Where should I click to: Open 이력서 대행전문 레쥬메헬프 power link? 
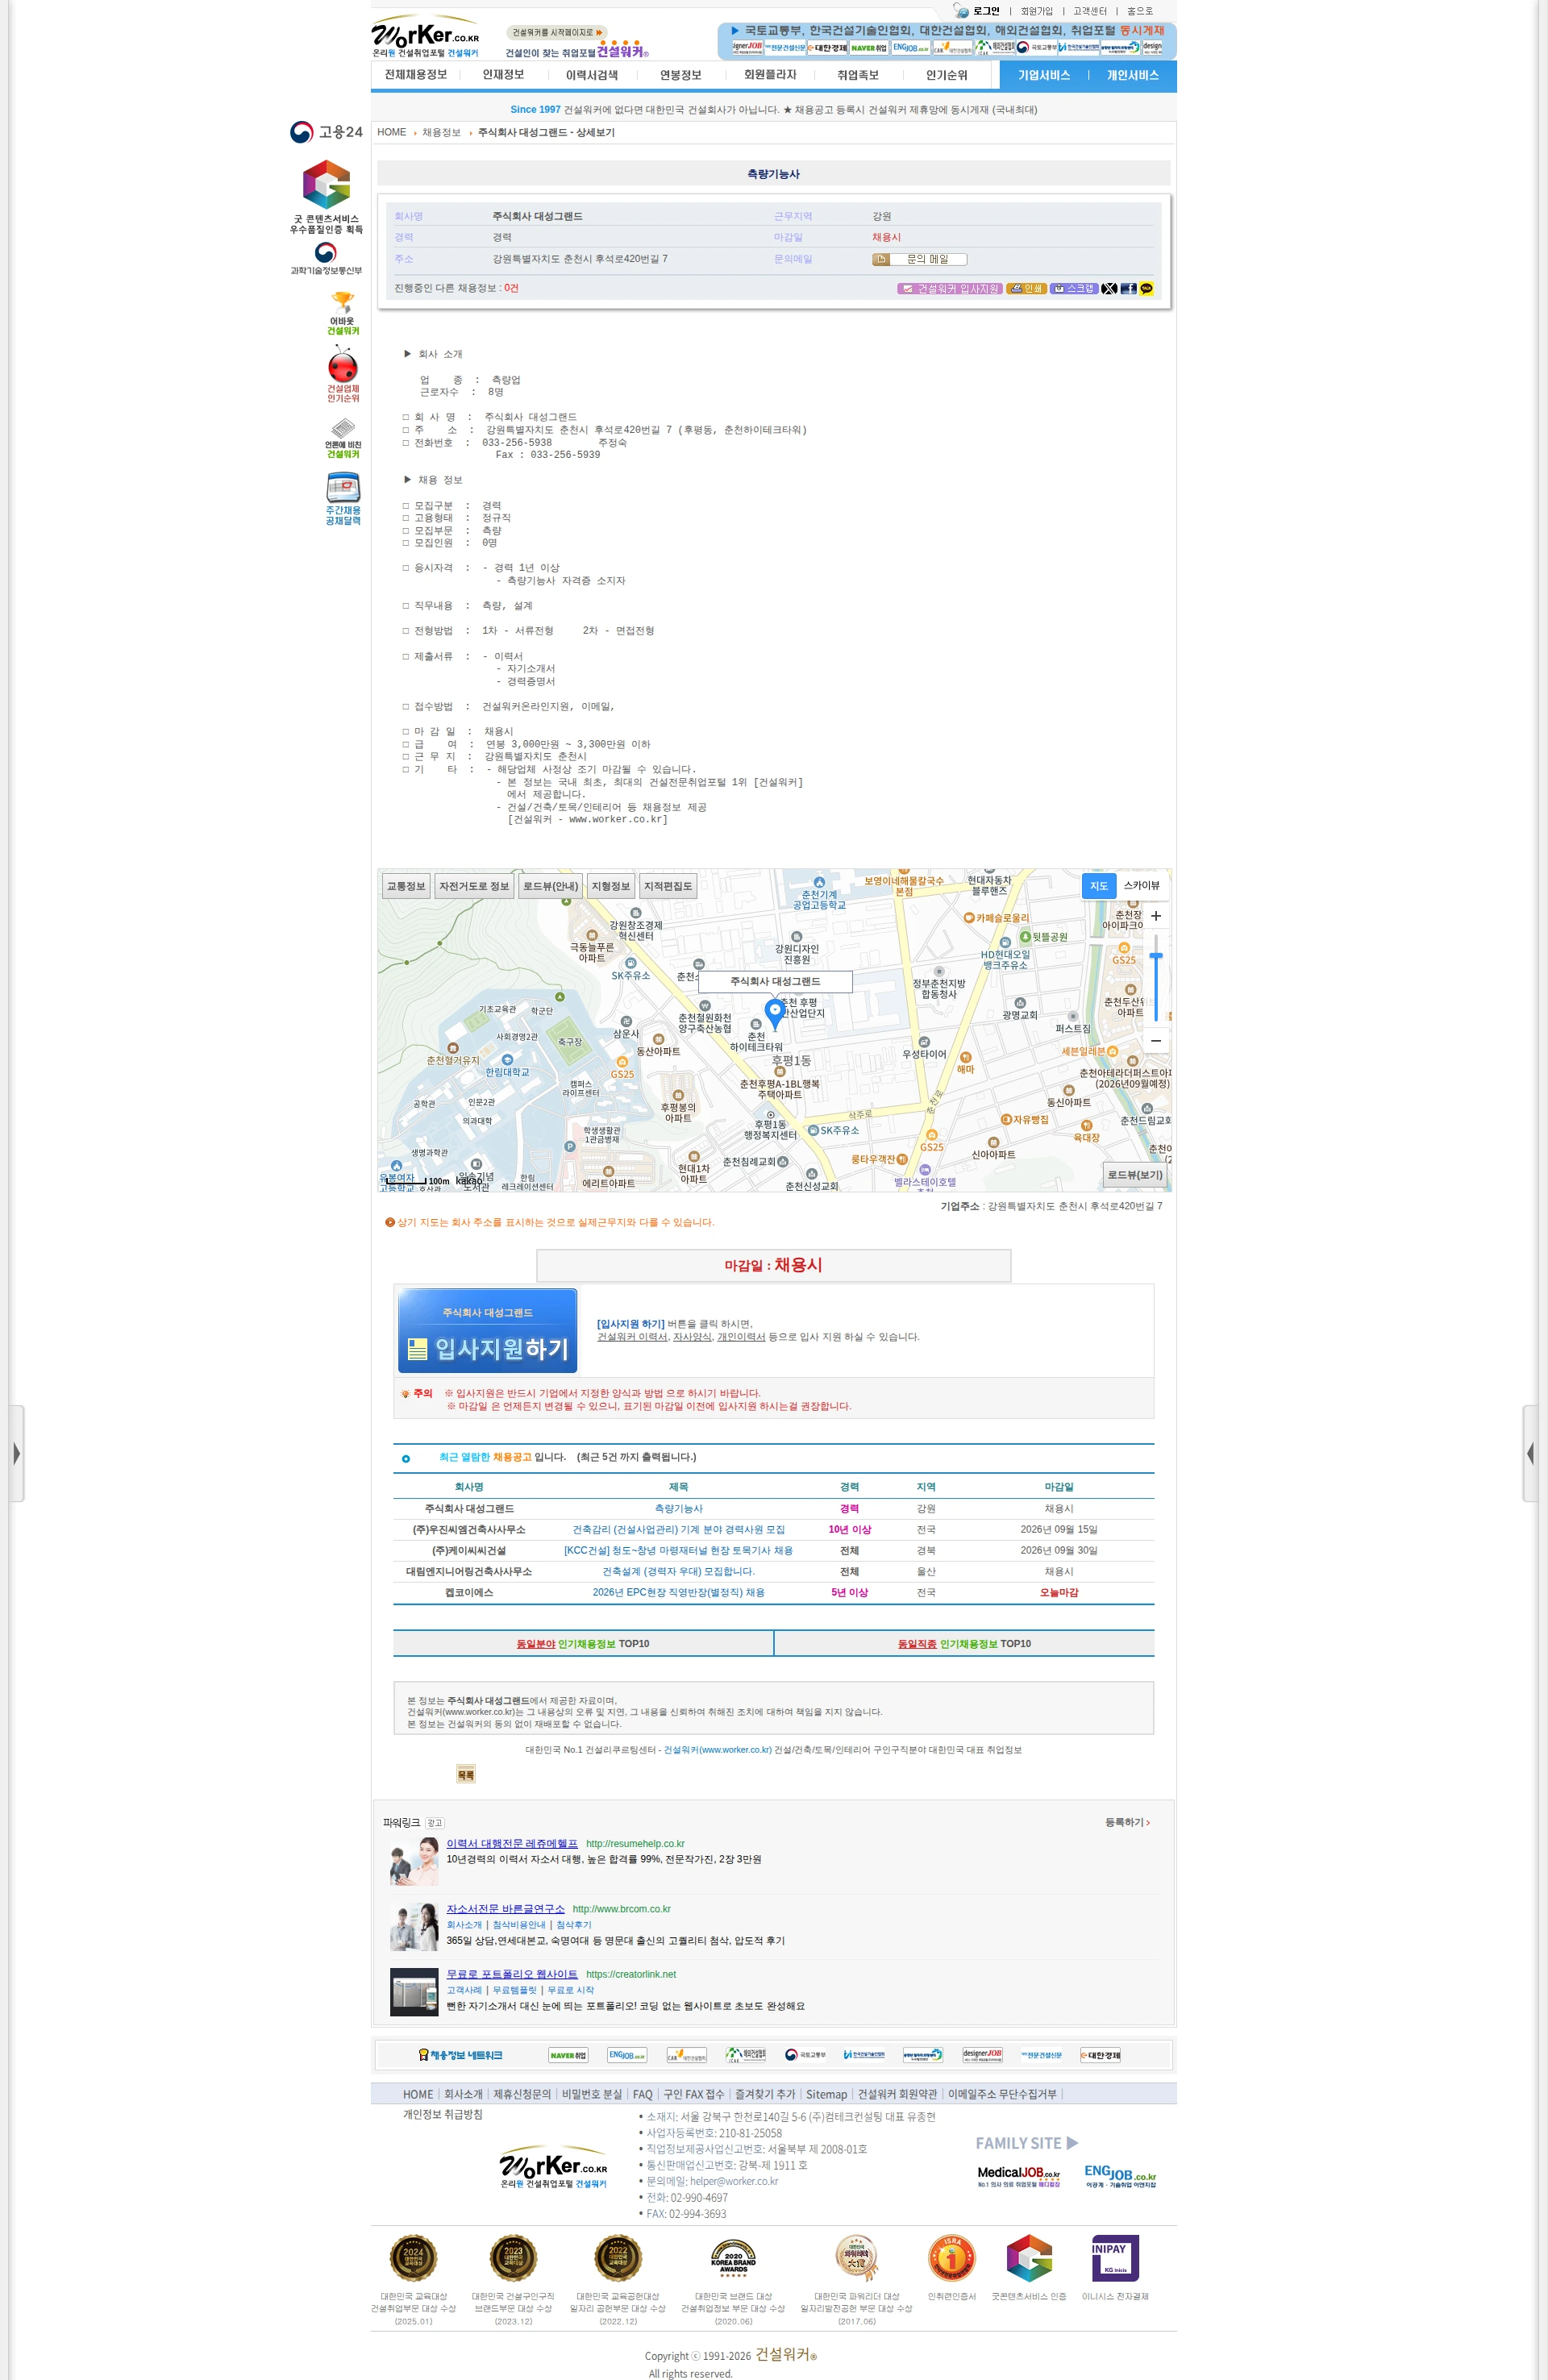point(512,1843)
